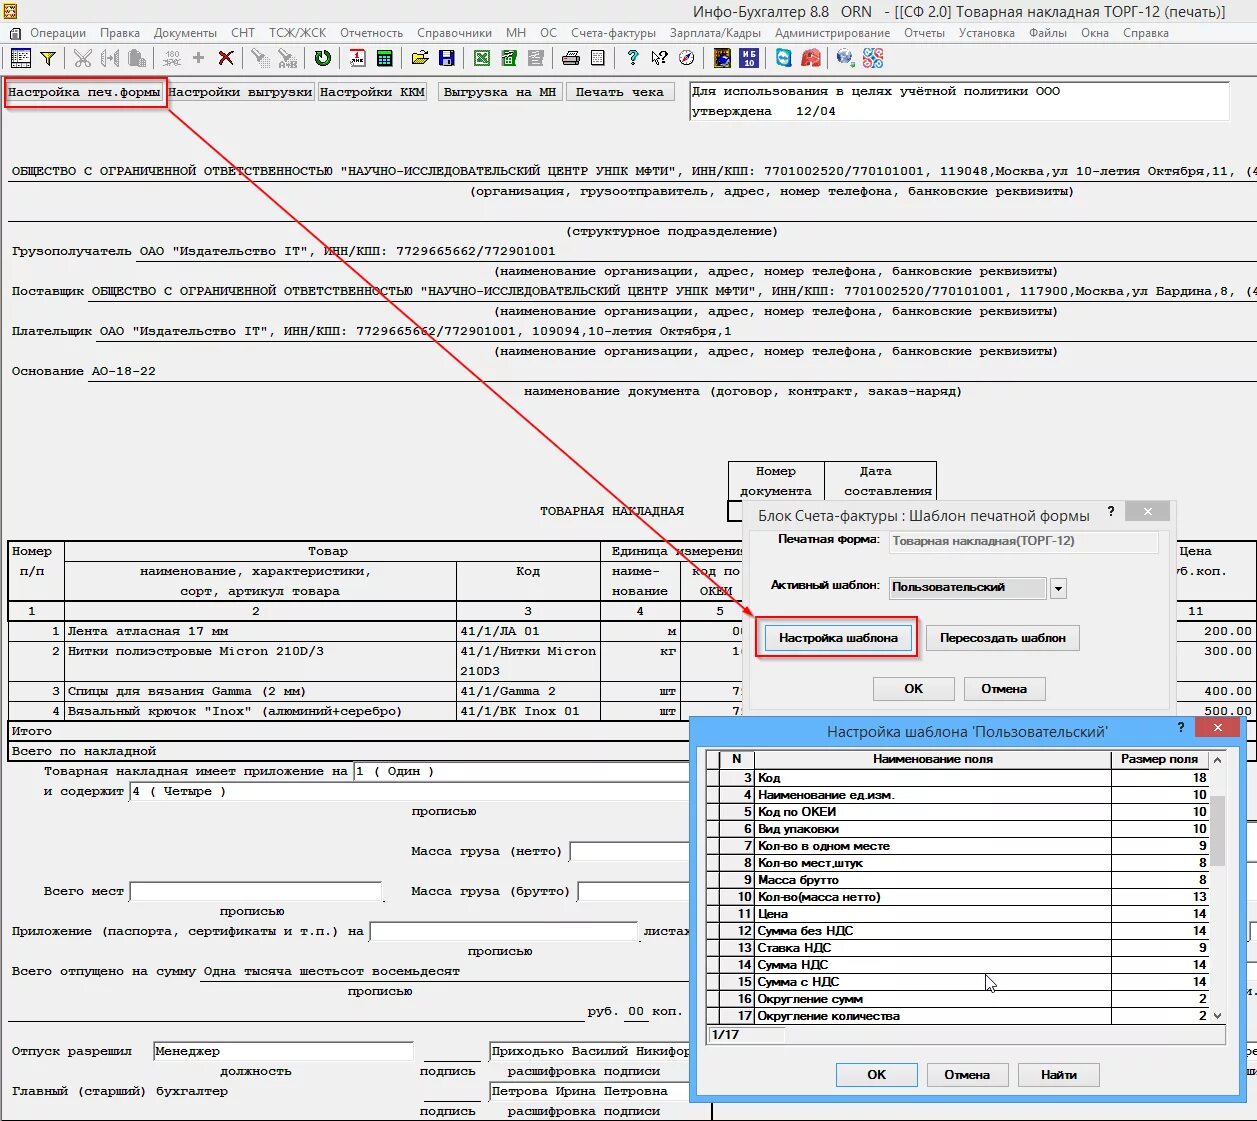Open the Документы menu
The height and width of the screenshot is (1121, 1257).
tap(185, 33)
